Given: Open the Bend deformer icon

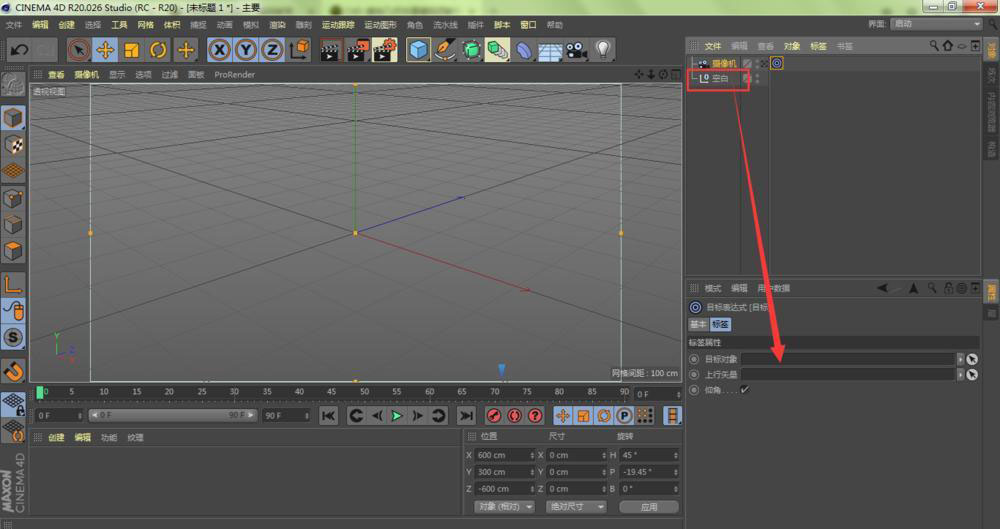Looking at the screenshot, I should (x=524, y=50).
